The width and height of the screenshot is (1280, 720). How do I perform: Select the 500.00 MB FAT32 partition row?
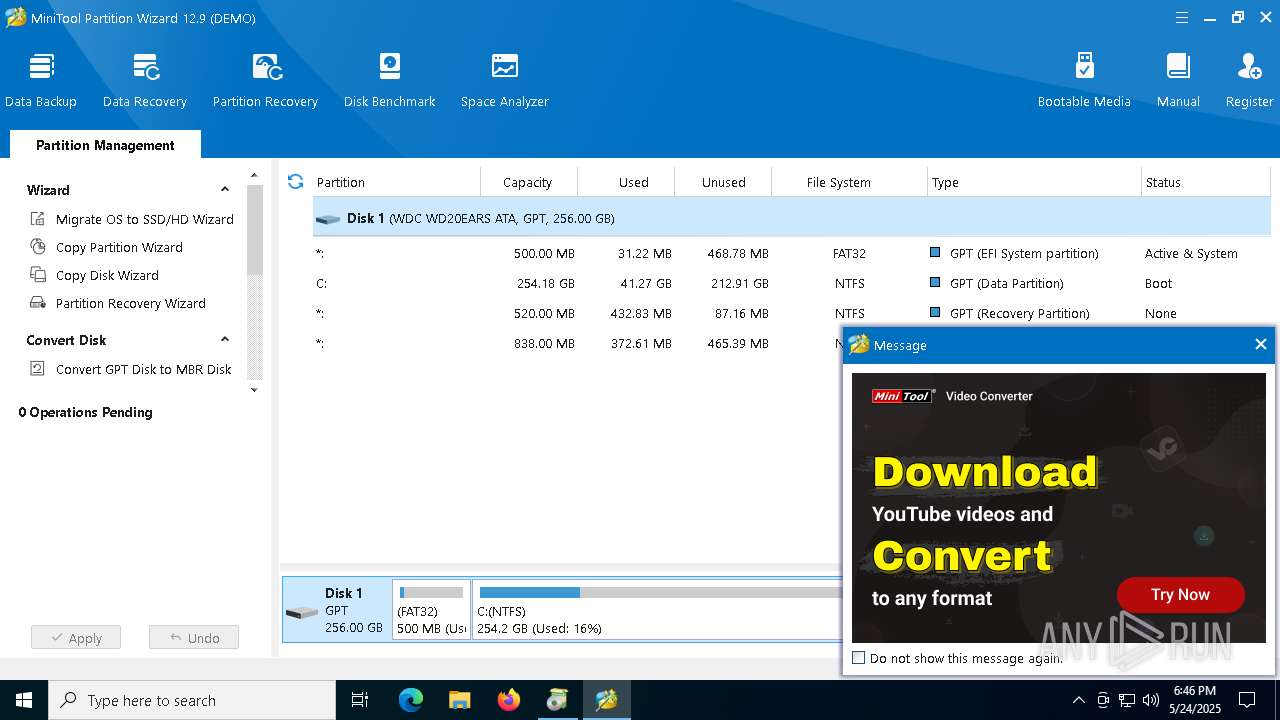(792, 253)
